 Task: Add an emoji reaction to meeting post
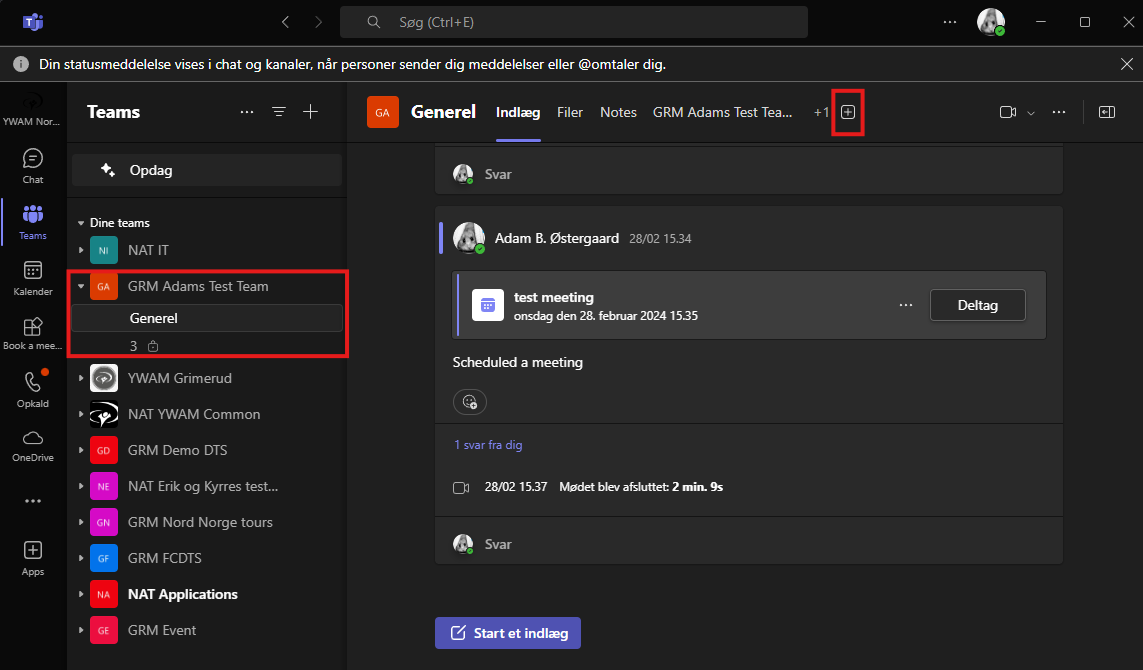tap(469, 402)
